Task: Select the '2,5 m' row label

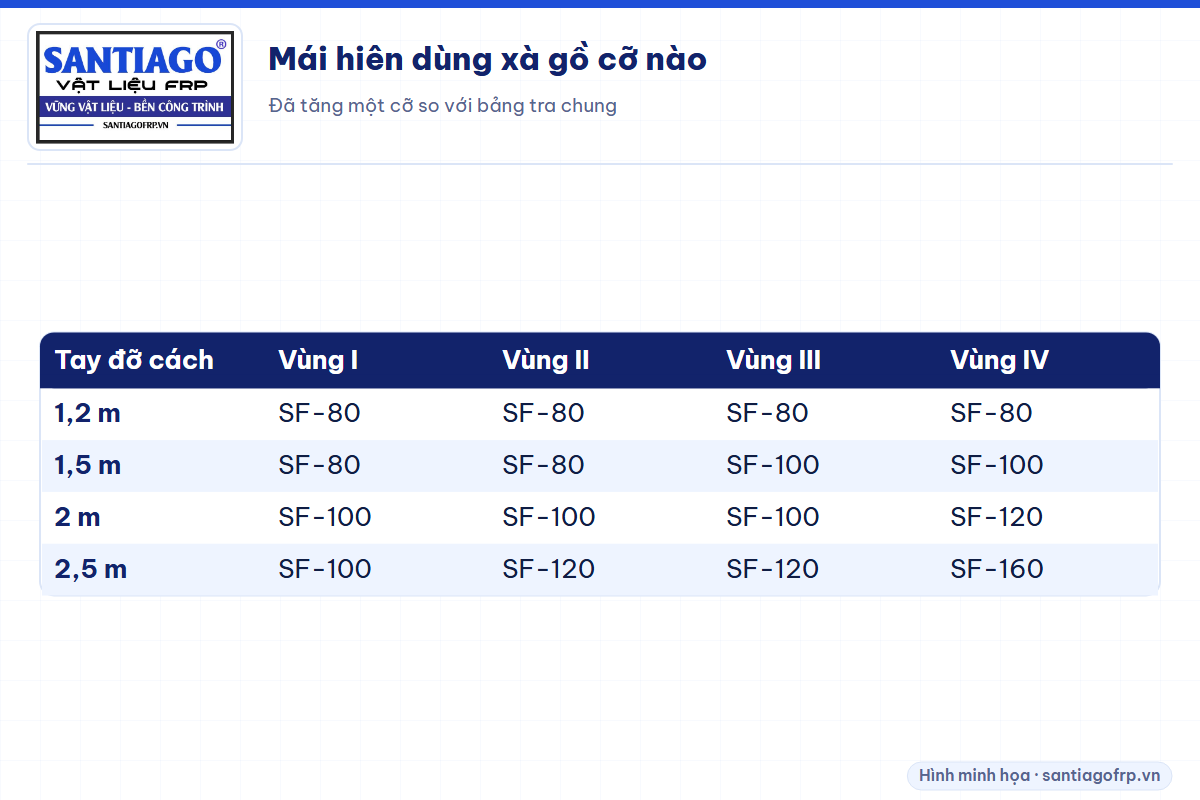Action: click(91, 569)
